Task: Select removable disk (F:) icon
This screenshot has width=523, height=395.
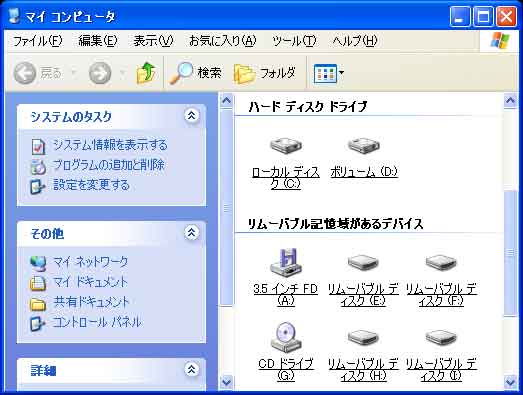Action: click(x=441, y=263)
